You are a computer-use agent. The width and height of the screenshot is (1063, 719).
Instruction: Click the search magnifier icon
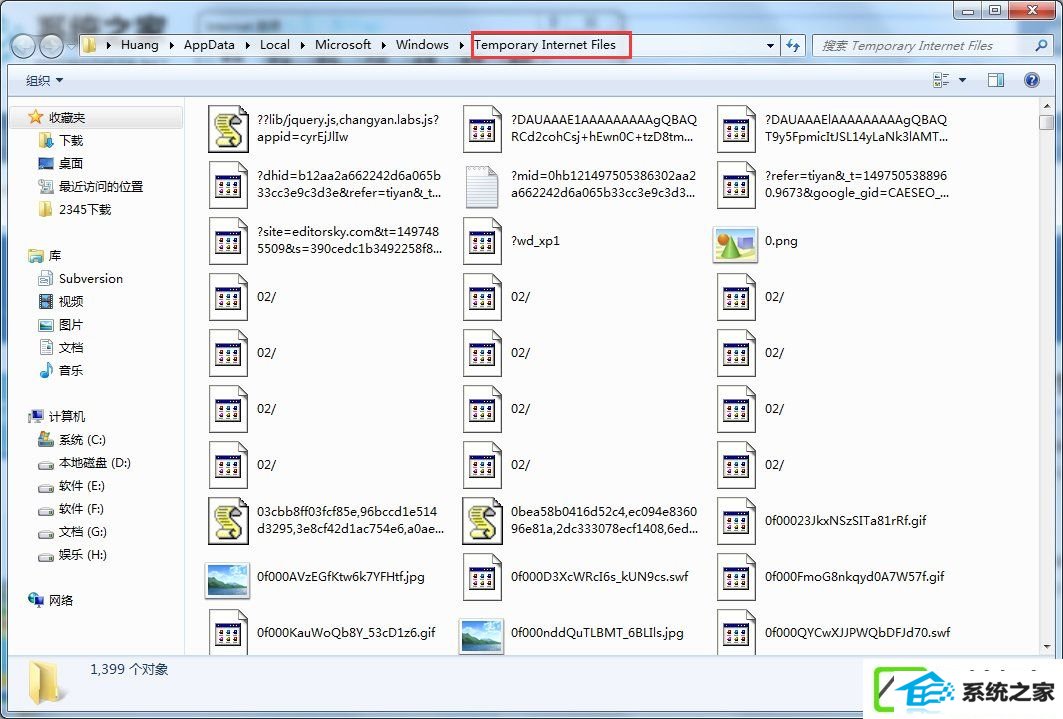1041,45
